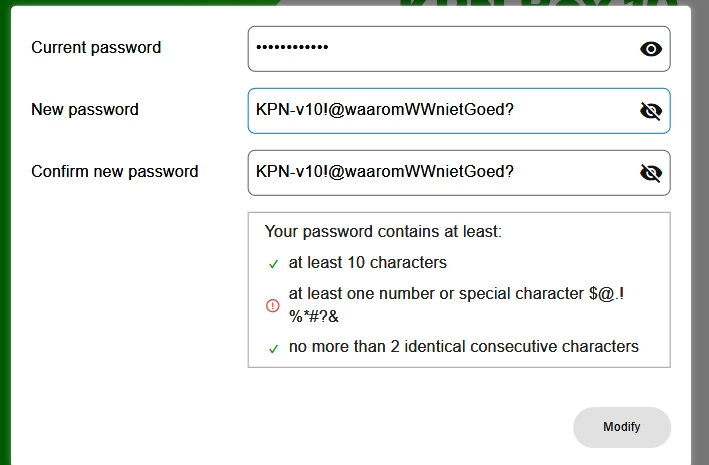709x465 pixels.
Task: Click the "at least 10 characters" requirement text
Action: pos(367,263)
